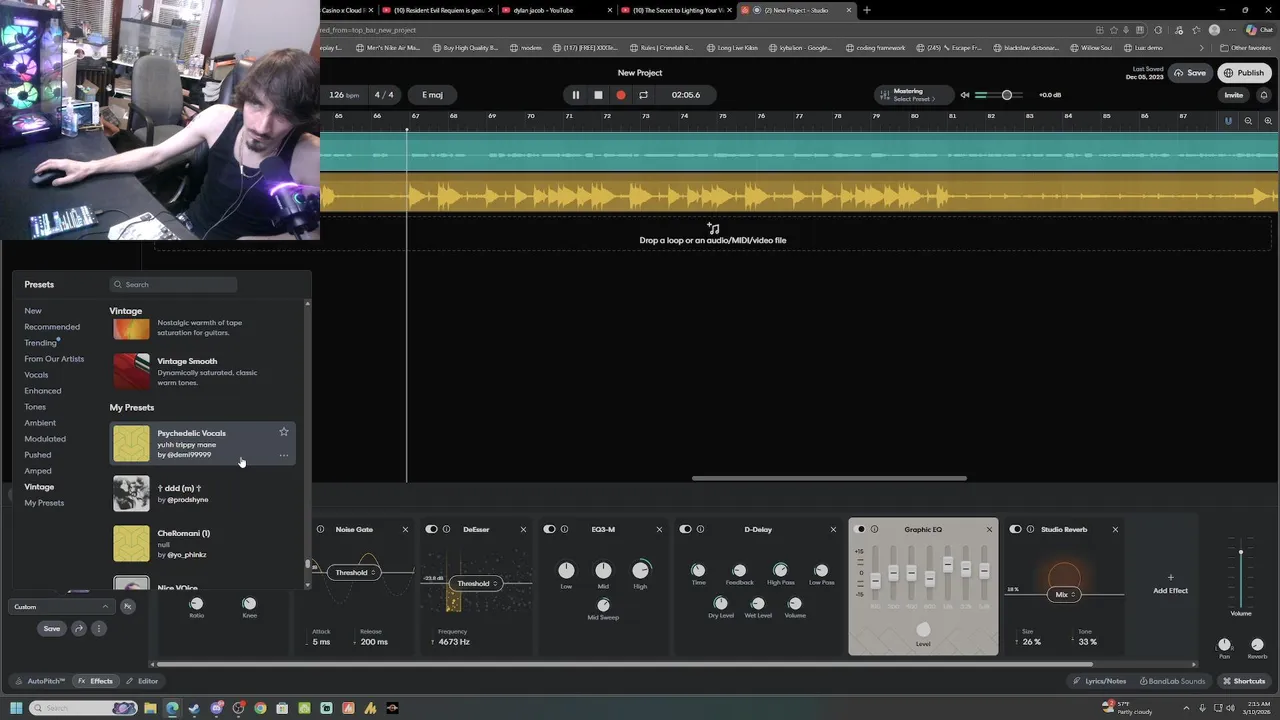
Task: Select the Recommended preset category
Action: point(52,327)
